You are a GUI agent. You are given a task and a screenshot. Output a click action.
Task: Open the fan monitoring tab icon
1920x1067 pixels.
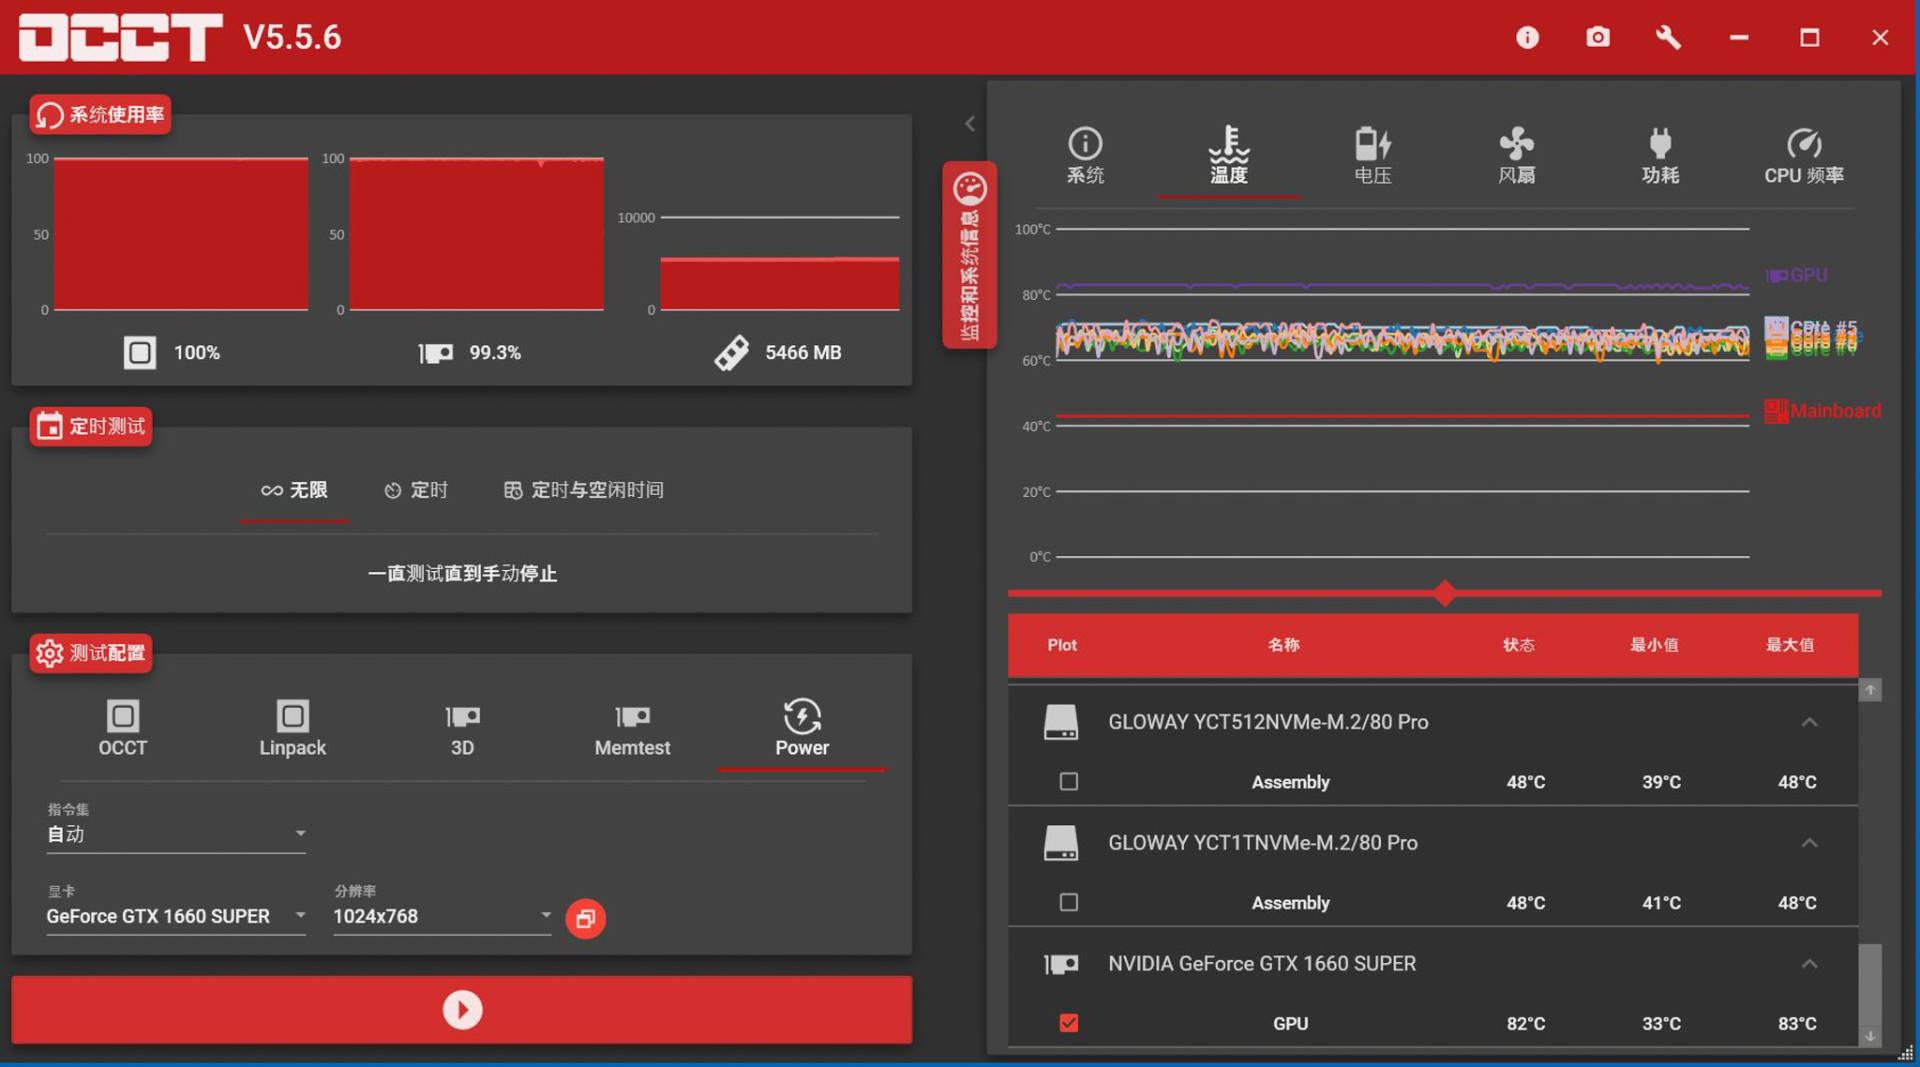coord(1516,143)
